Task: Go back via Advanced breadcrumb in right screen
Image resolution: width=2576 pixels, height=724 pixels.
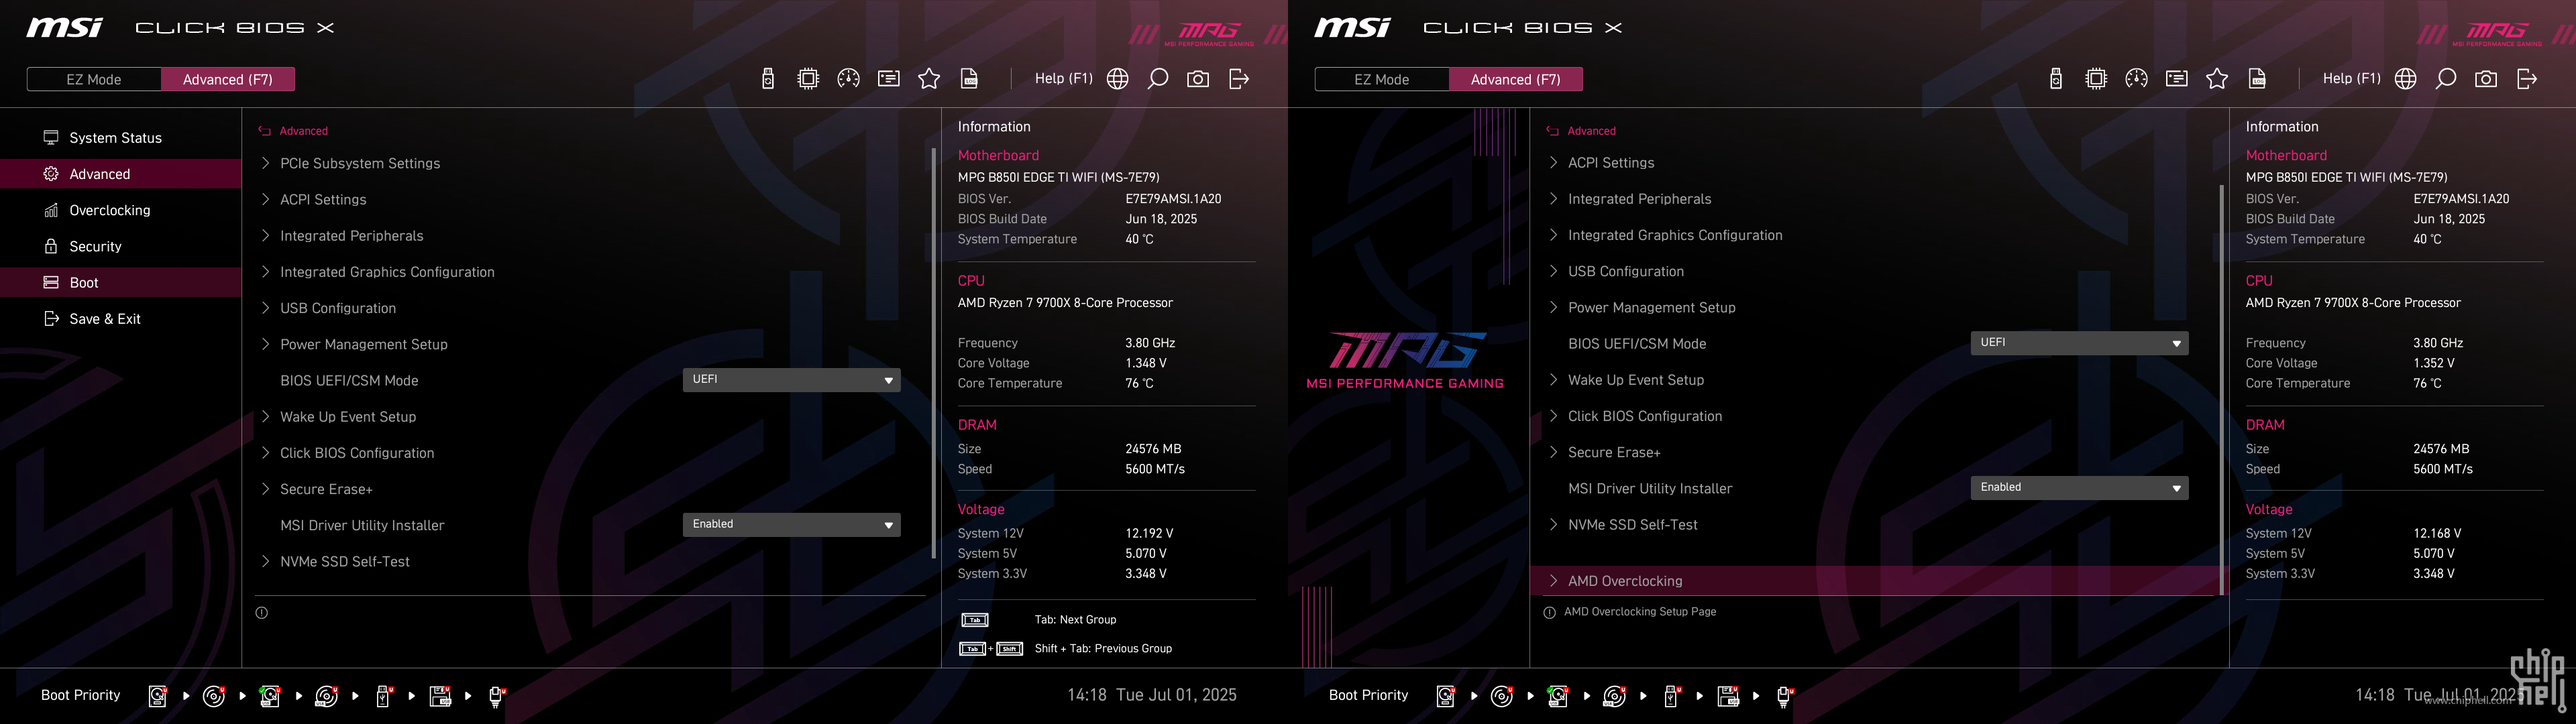Action: pos(1581,131)
